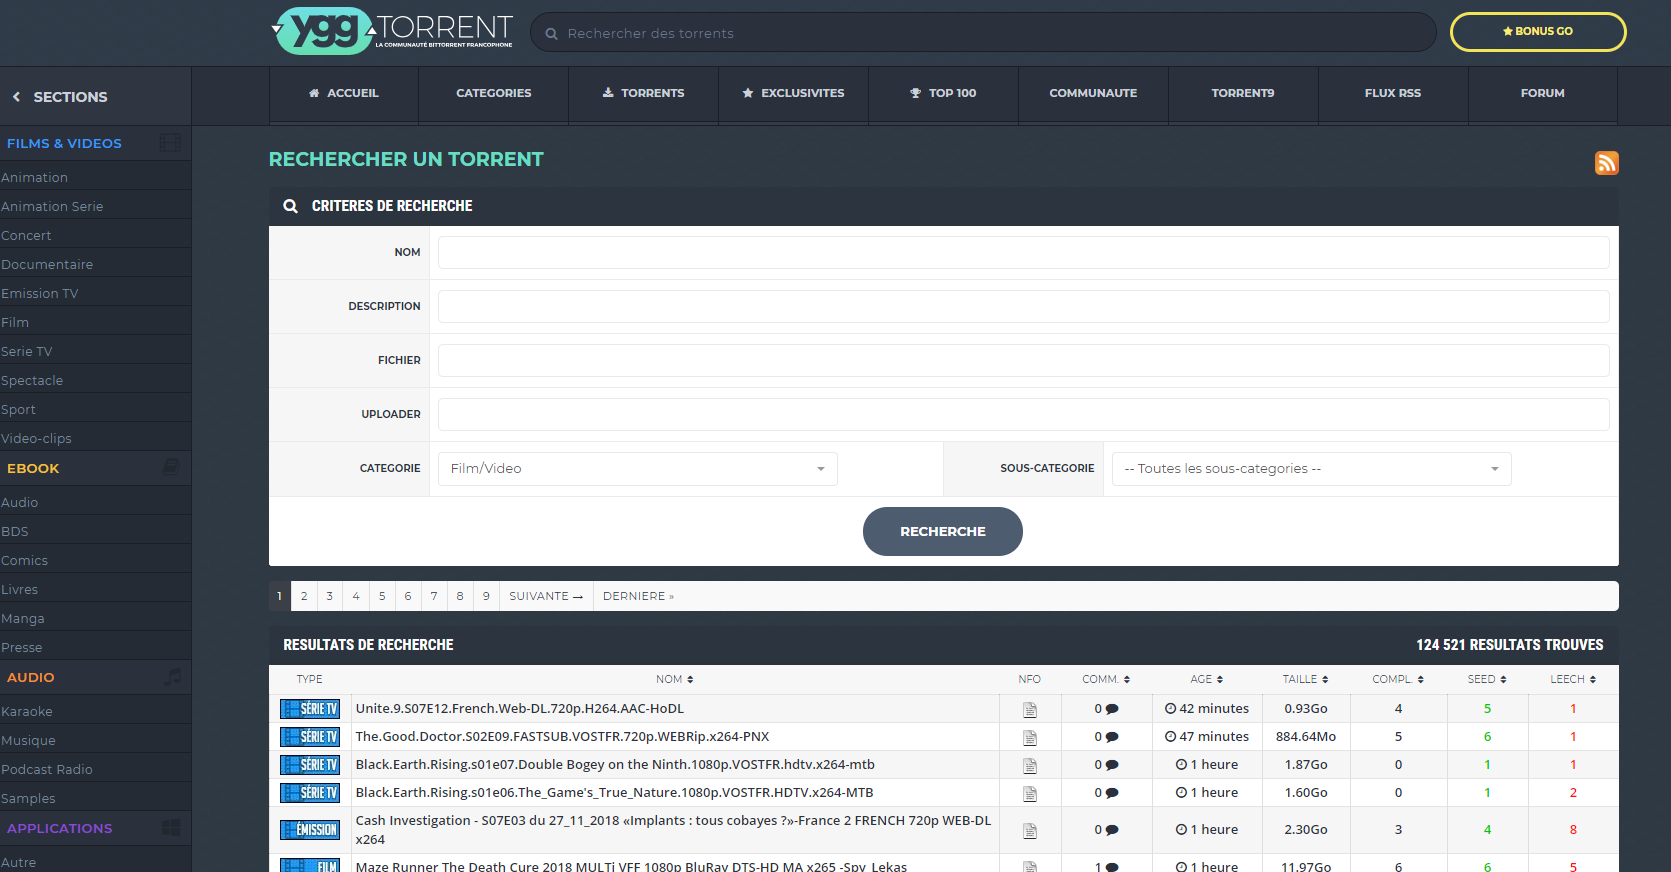
Task: Open Categories menu item
Action: (x=494, y=94)
